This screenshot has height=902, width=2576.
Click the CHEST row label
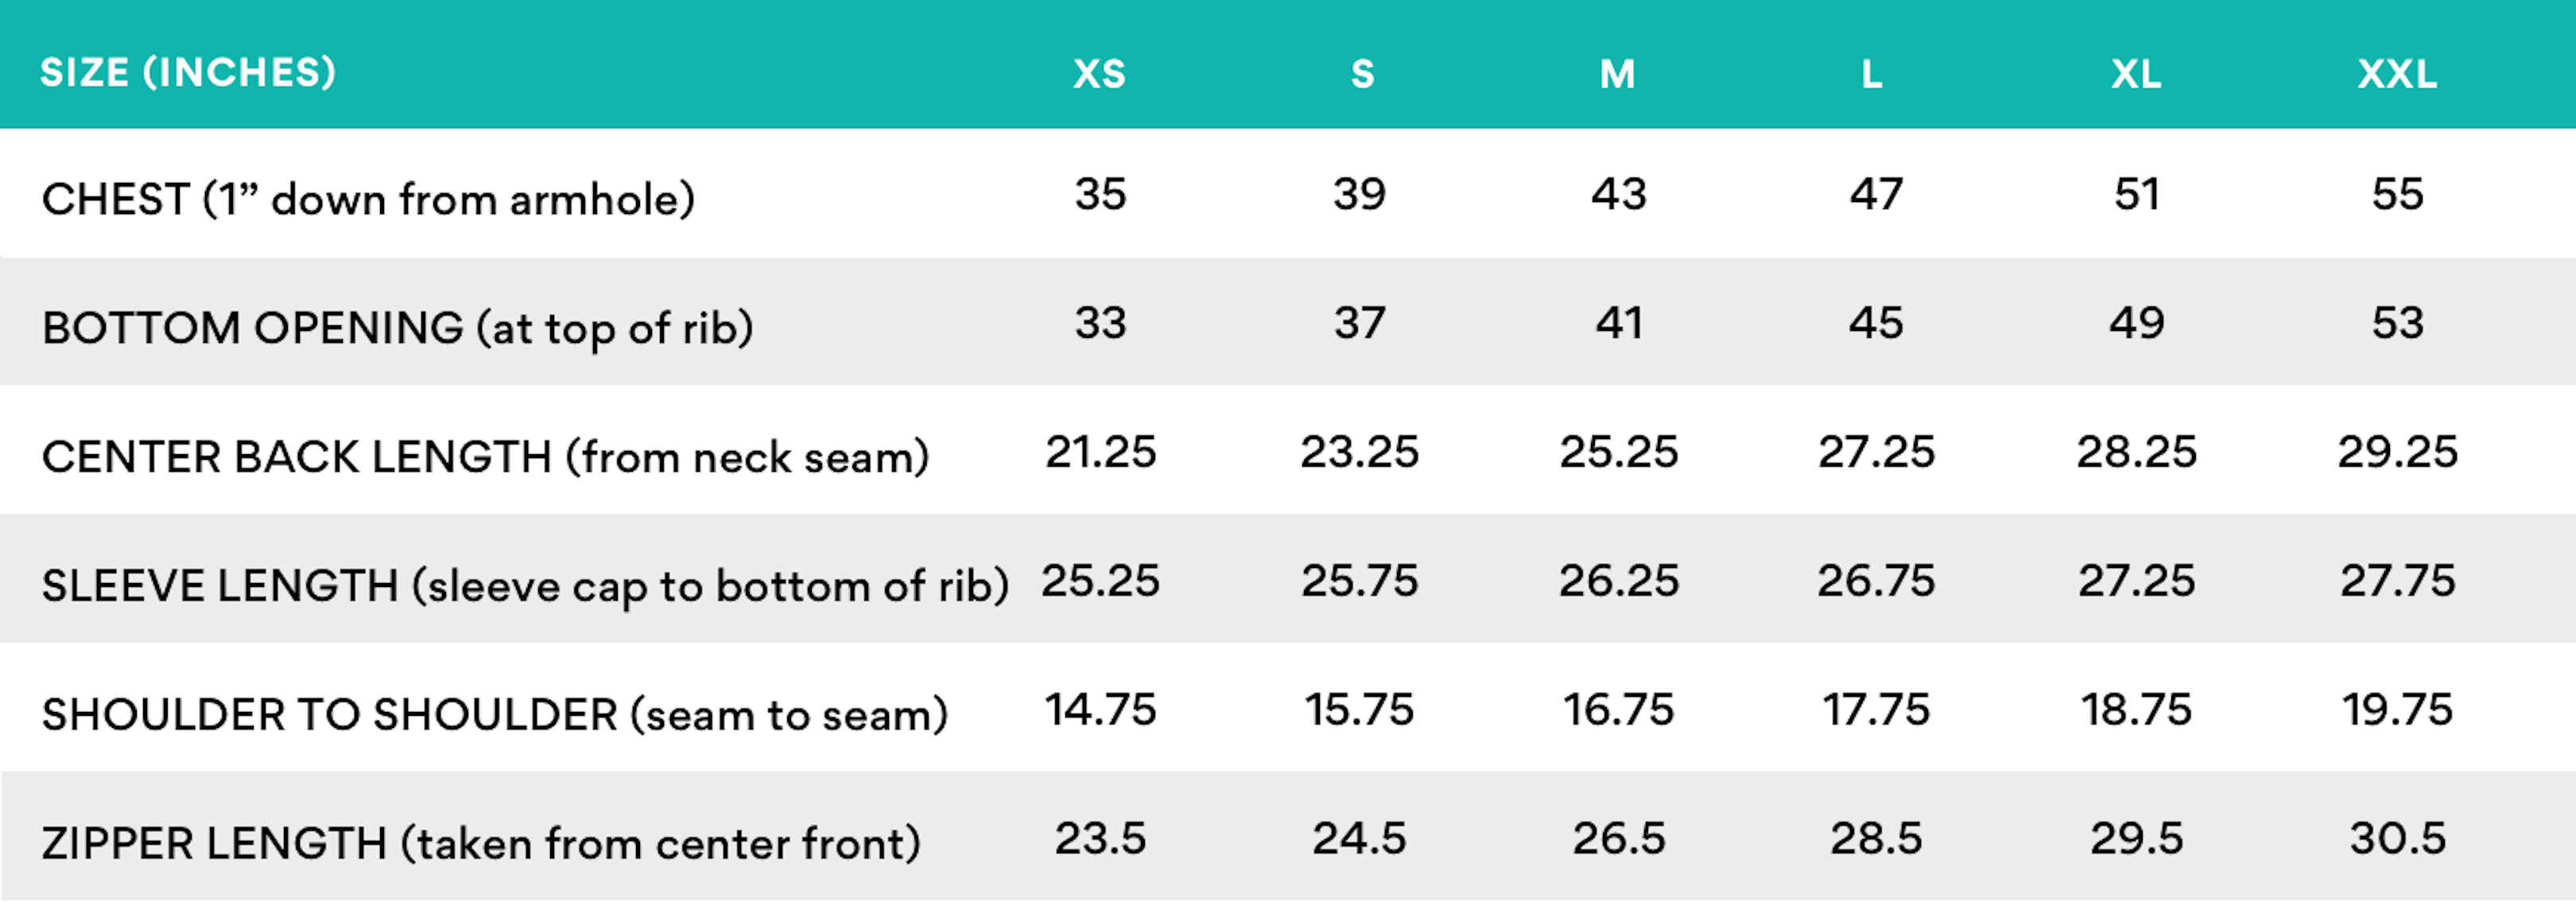tap(368, 198)
